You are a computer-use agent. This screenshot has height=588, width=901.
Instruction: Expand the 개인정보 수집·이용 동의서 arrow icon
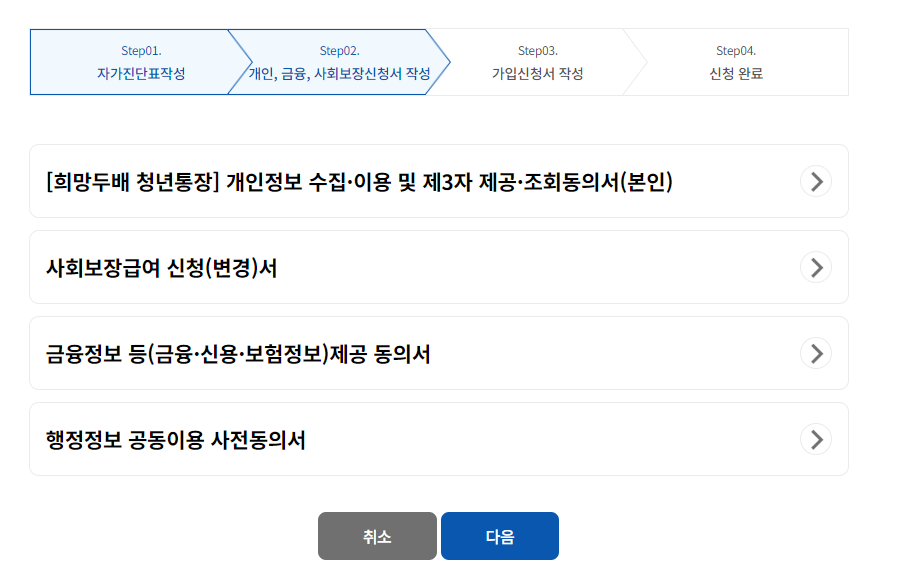tap(817, 181)
